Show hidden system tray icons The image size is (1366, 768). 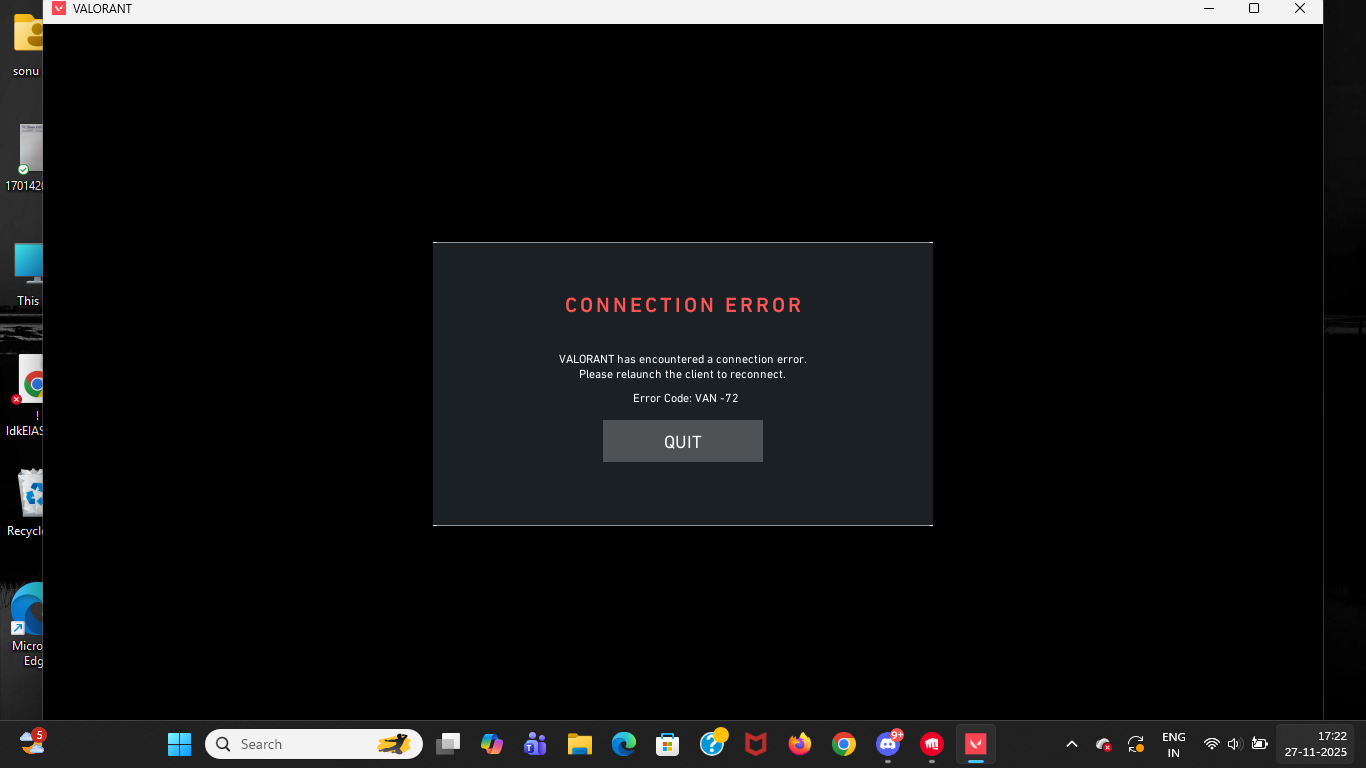click(1072, 744)
